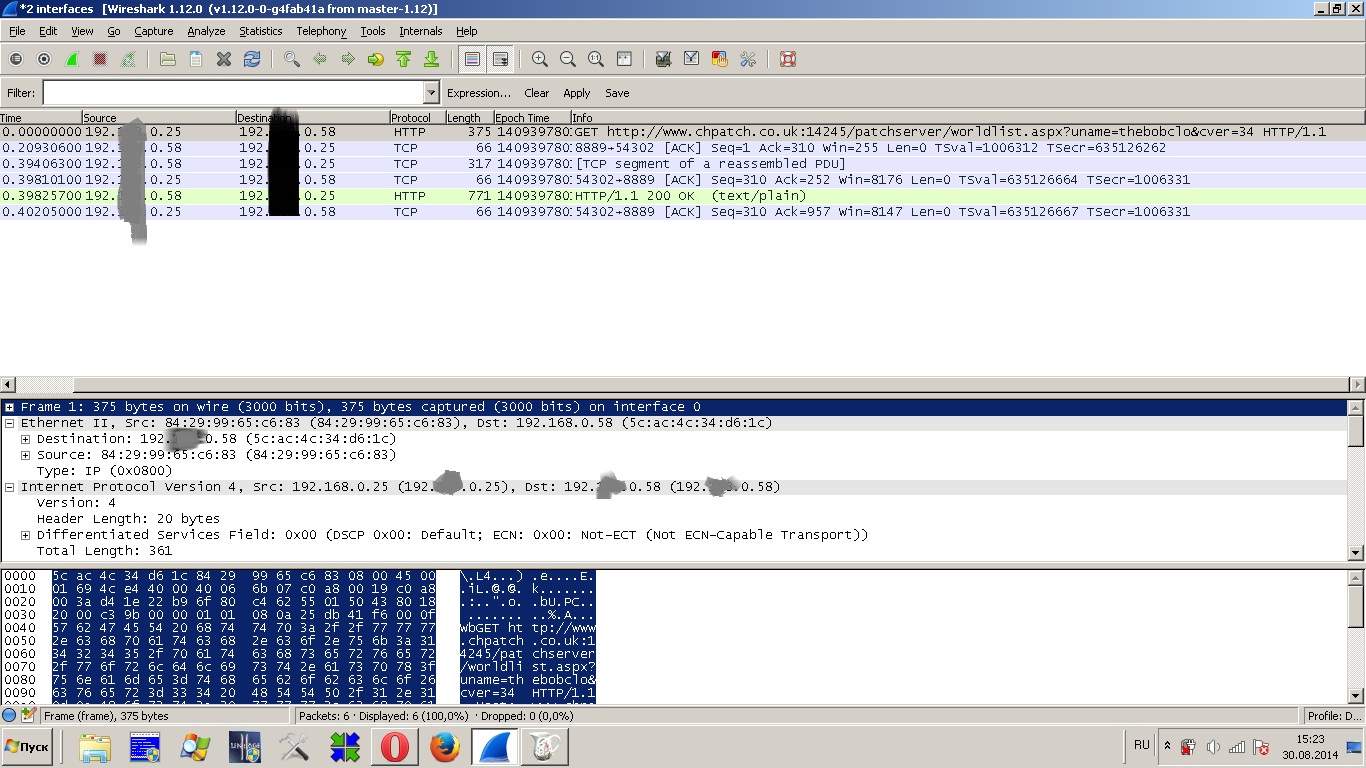
Task: Click the Пуск Start button
Action: click(27, 747)
